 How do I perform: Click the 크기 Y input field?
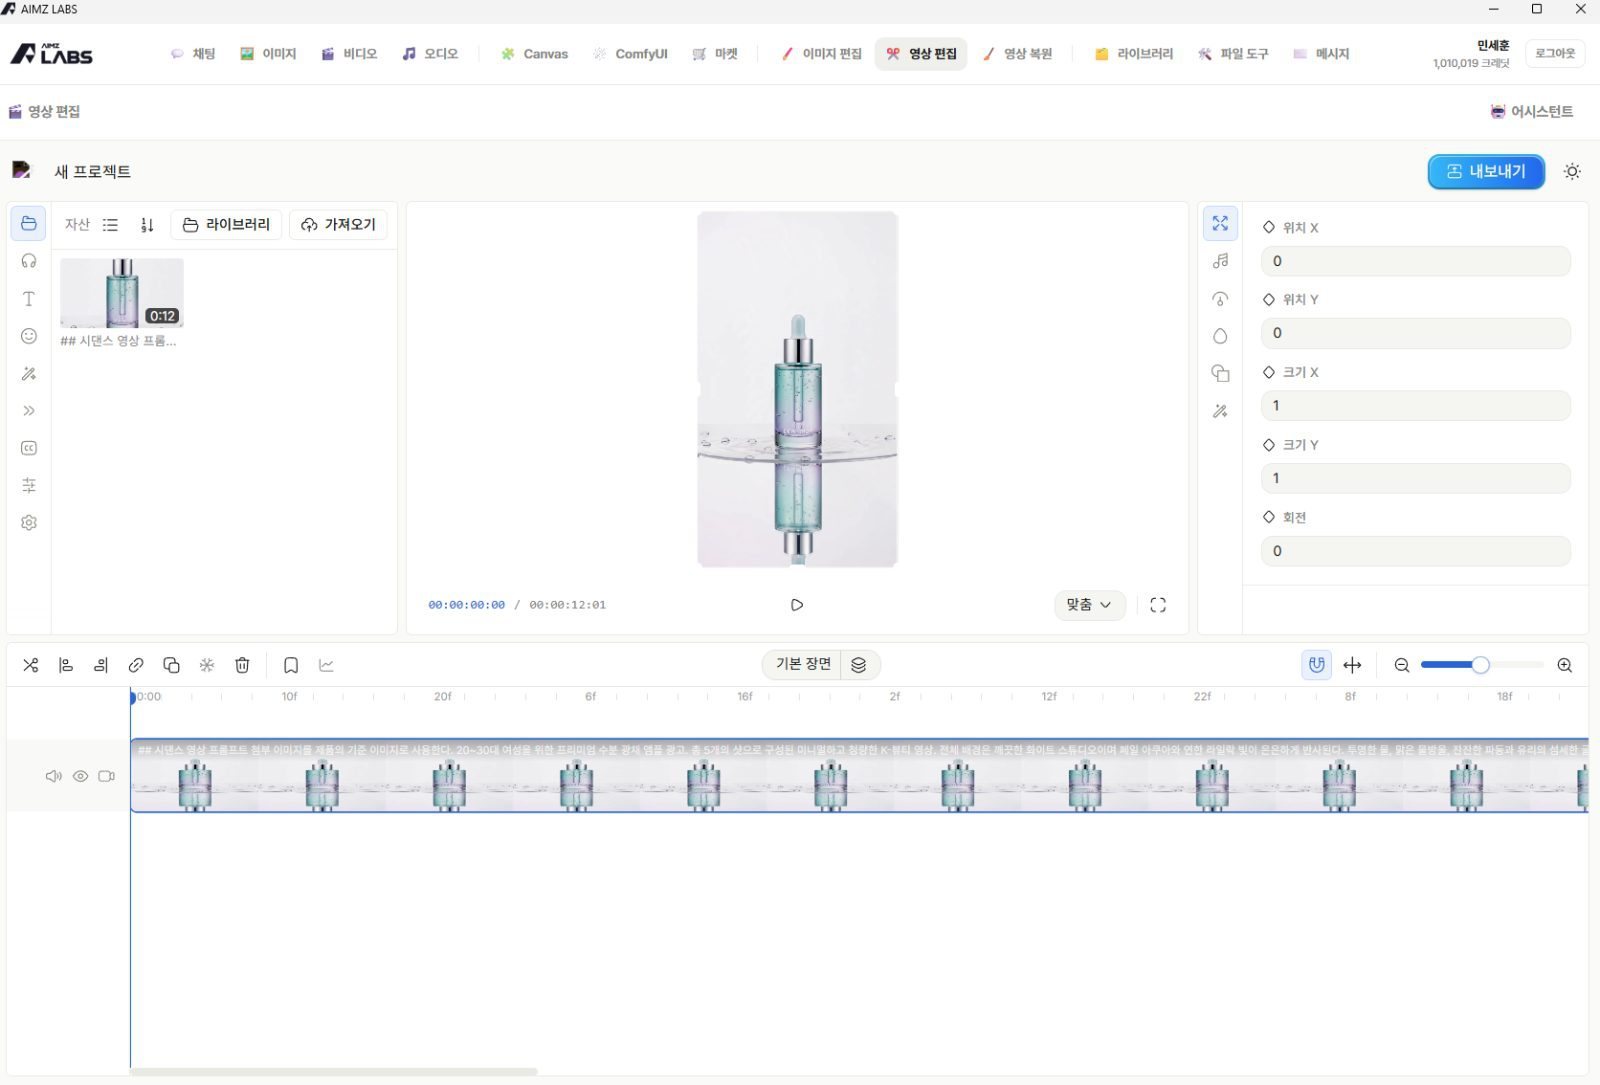point(1415,478)
